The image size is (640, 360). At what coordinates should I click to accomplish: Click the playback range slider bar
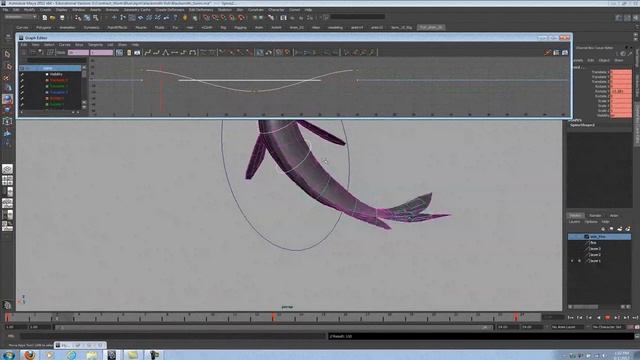click(x=274, y=327)
